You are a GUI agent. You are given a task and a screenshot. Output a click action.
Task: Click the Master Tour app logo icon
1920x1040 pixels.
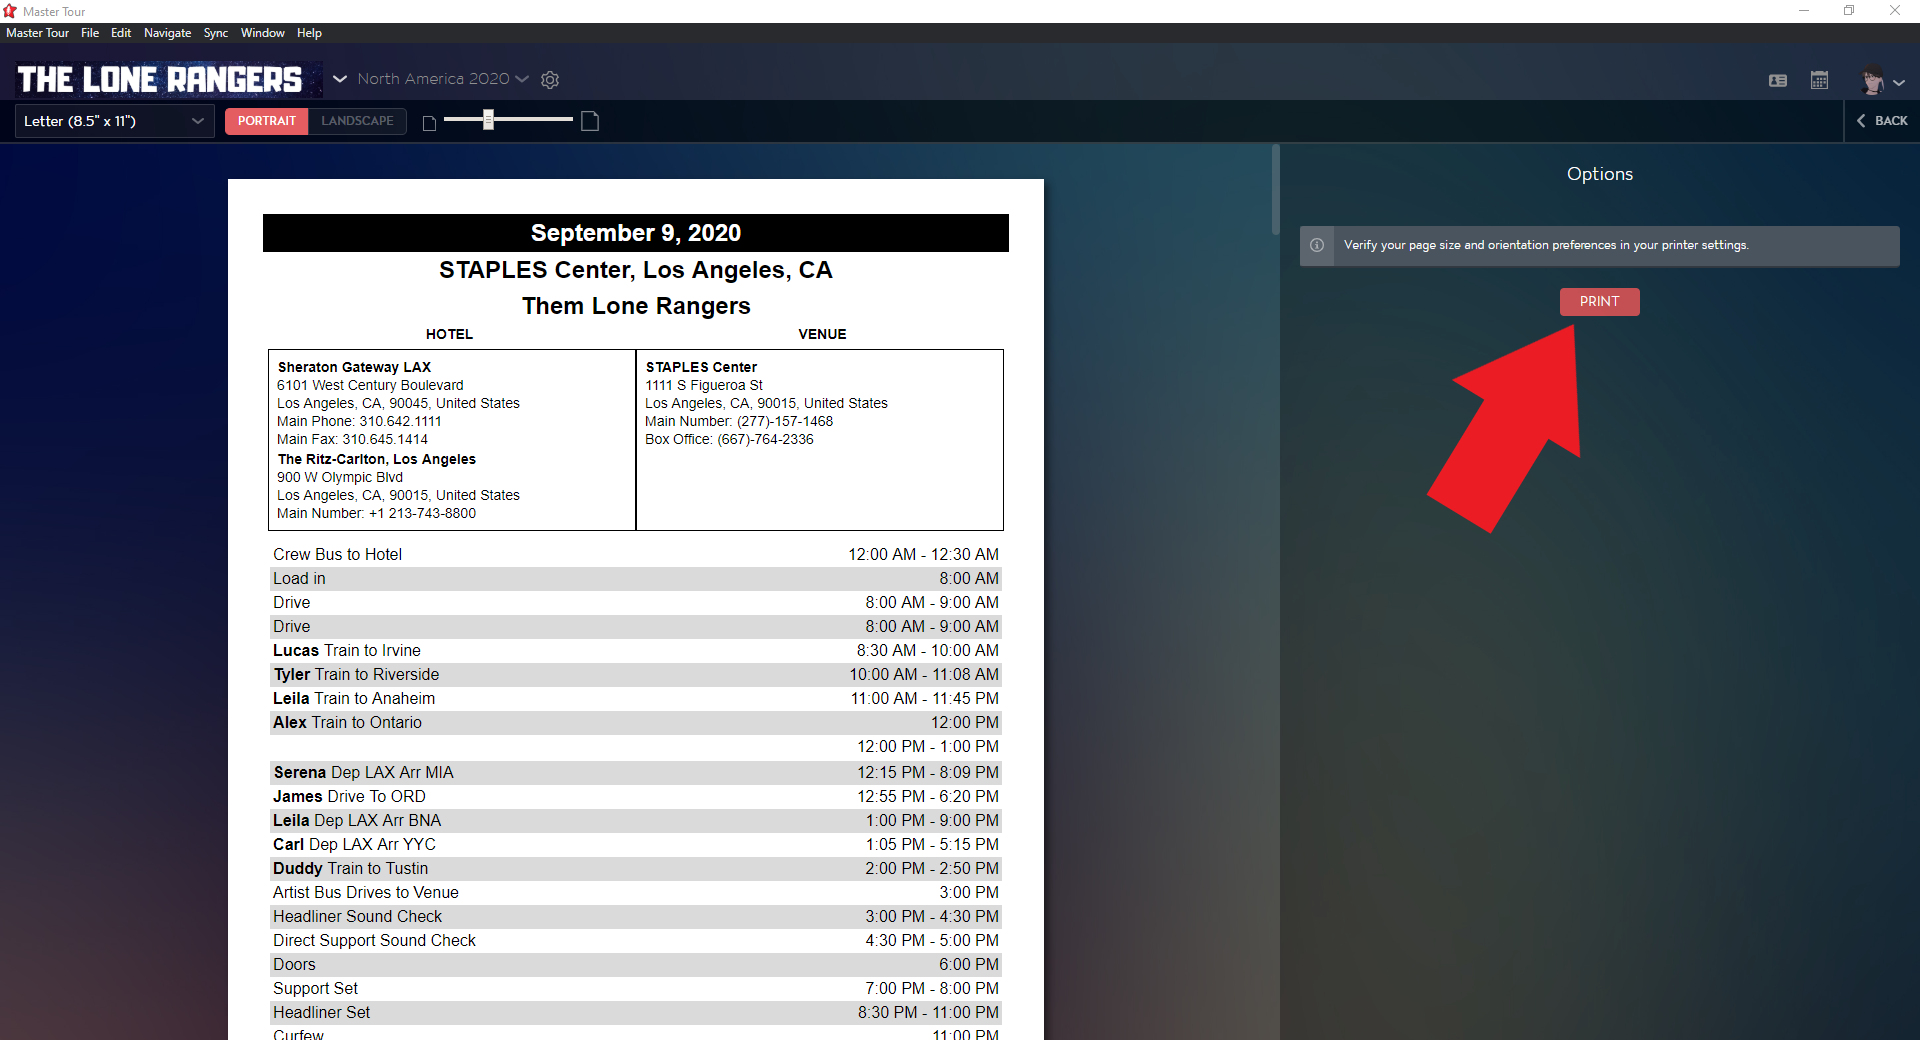[x=10, y=11]
